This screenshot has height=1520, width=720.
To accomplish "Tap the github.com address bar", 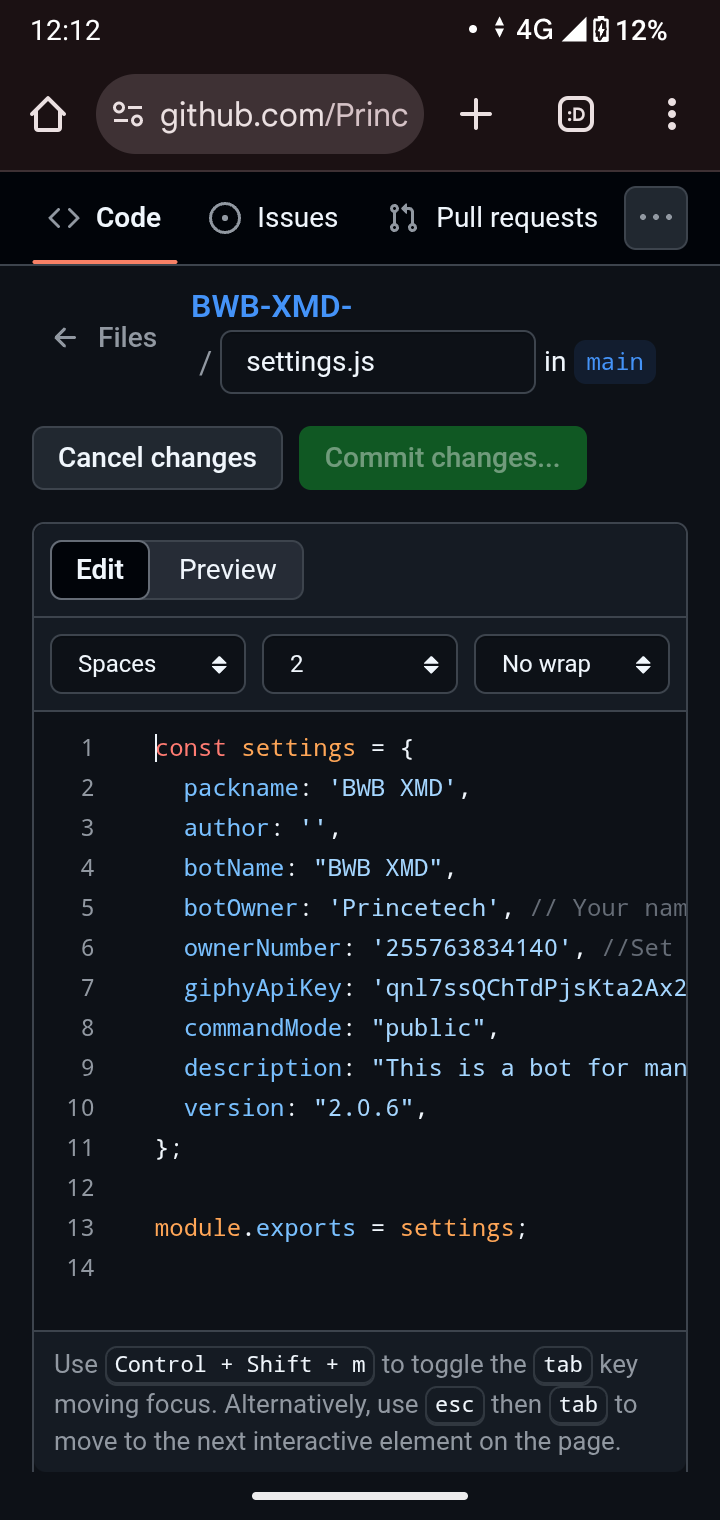I will tap(260, 115).
